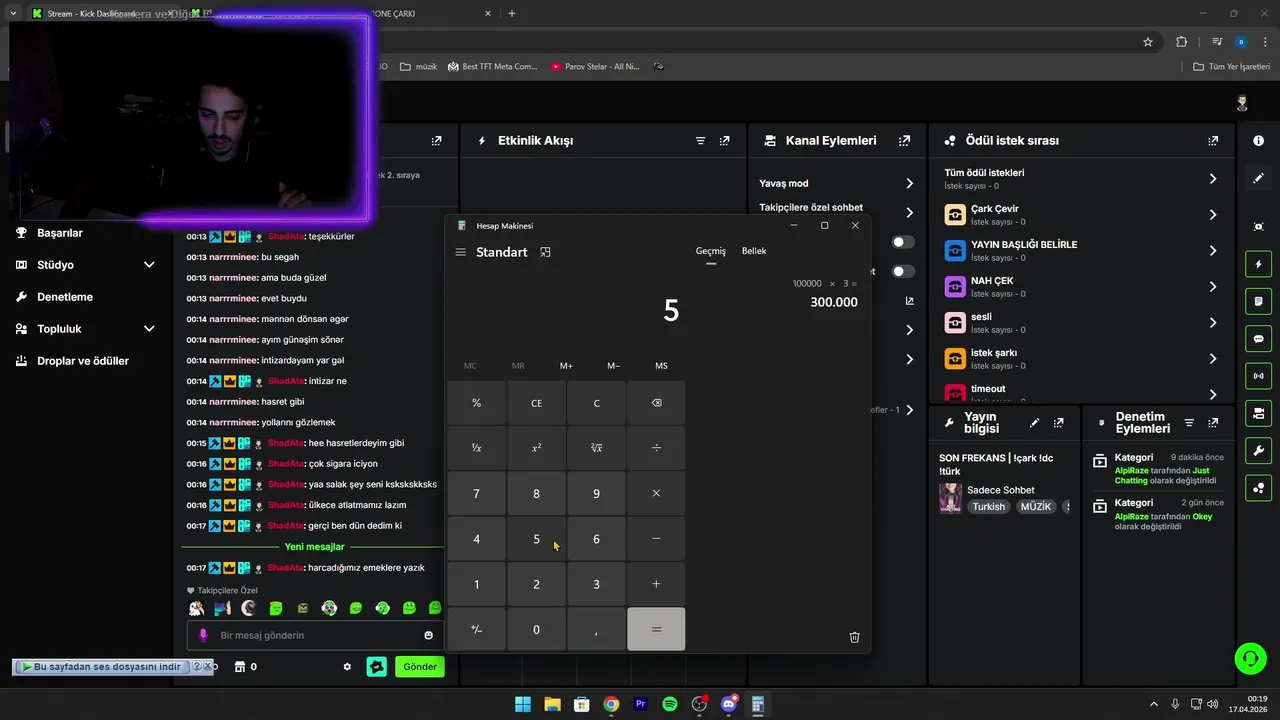Bookmark this page with star icon
Image resolution: width=1280 pixels, height=720 pixels.
tap(1148, 42)
